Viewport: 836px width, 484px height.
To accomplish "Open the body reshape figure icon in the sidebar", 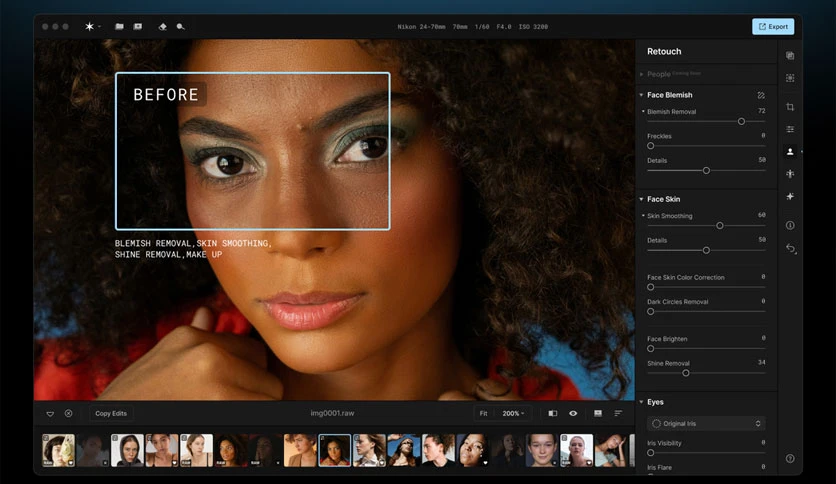I will coord(790,174).
